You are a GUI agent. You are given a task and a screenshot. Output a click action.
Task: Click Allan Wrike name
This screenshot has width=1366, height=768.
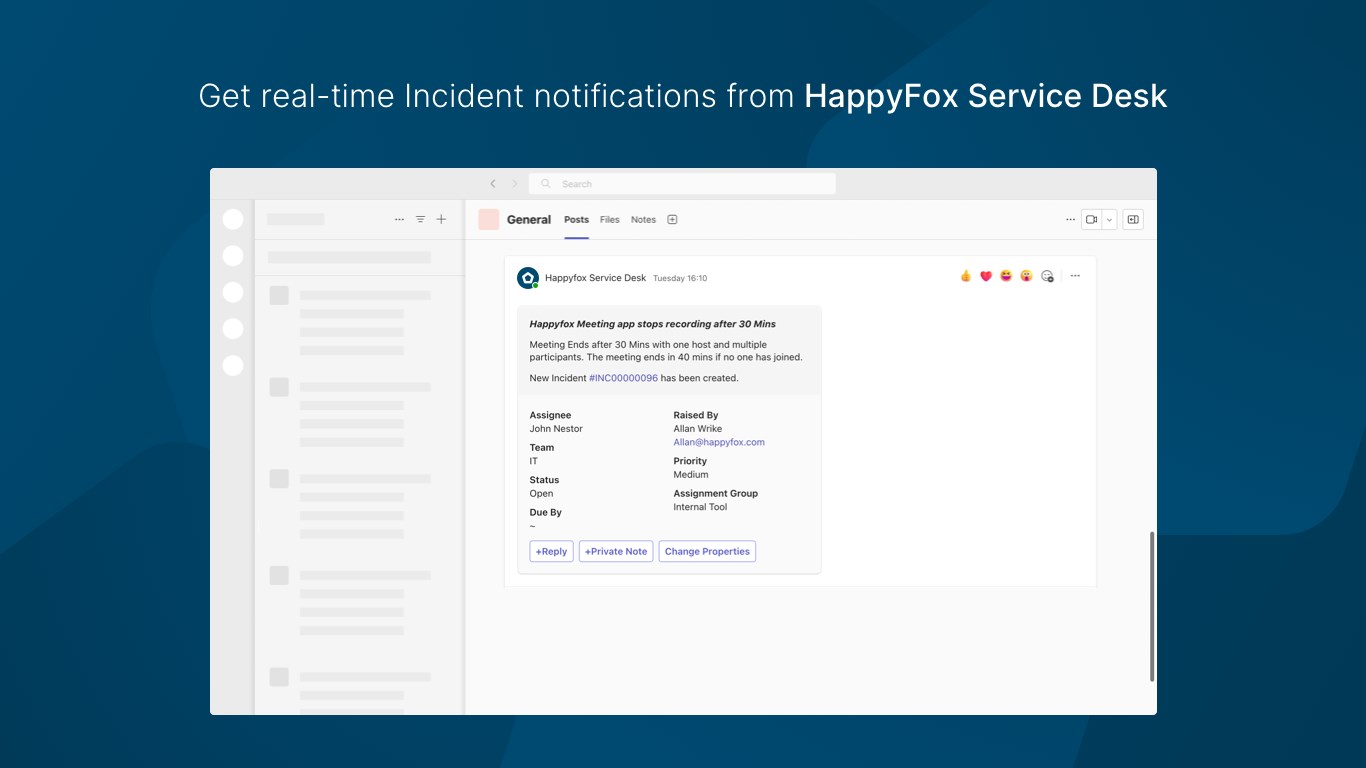pos(697,429)
